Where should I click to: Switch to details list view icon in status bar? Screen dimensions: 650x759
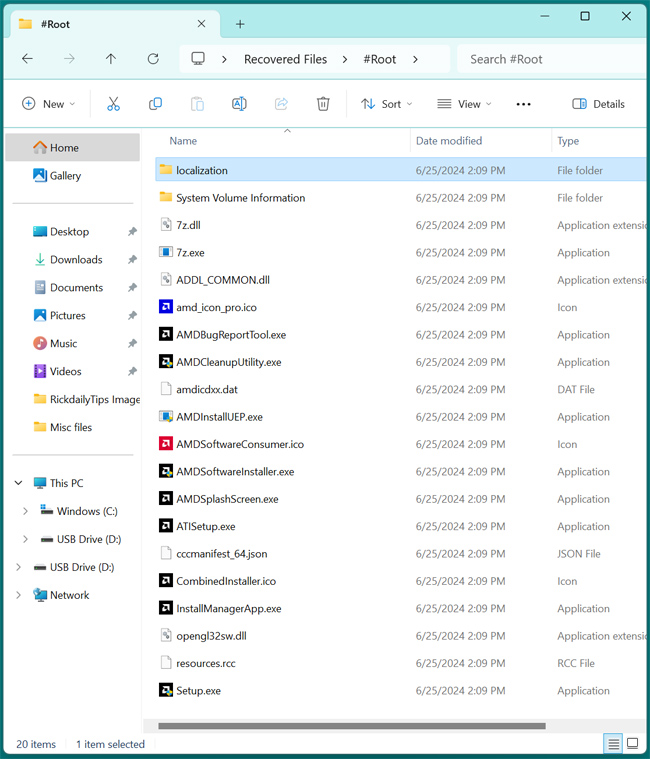click(613, 744)
